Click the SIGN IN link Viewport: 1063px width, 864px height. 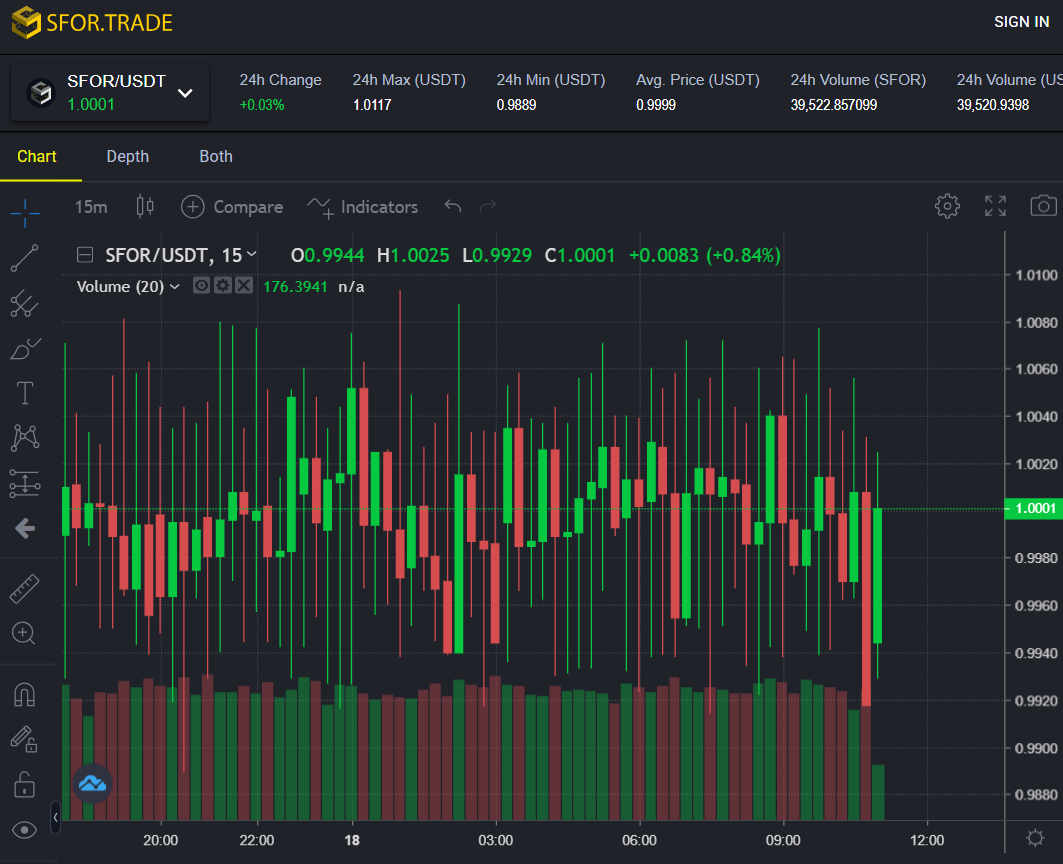[x=1021, y=22]
